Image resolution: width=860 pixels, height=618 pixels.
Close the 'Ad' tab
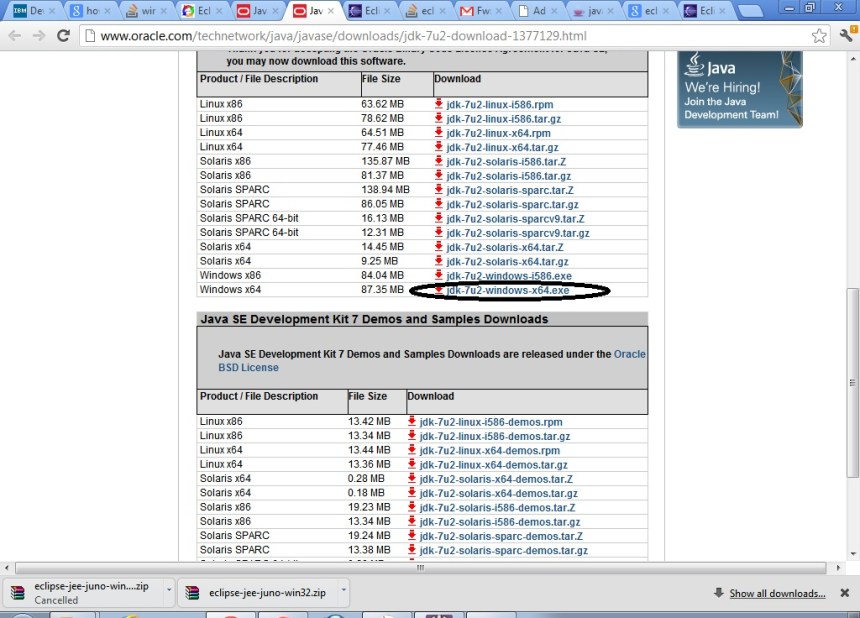point(554,10)
